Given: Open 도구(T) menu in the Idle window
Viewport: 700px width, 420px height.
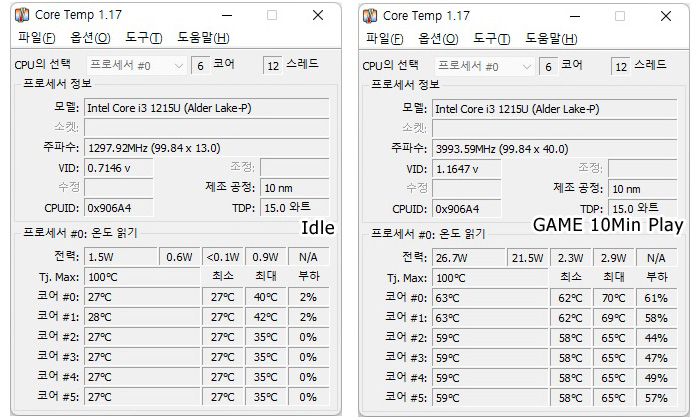Looking at the screenshot, I should pos(144,37).
